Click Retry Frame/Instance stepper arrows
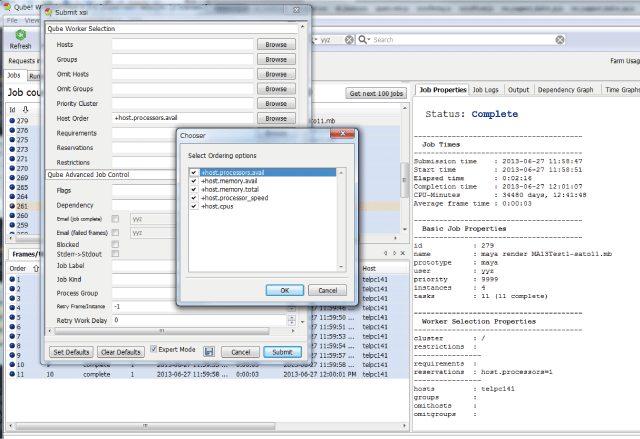The height and width of the screenshot is (439, 640). 291,307
